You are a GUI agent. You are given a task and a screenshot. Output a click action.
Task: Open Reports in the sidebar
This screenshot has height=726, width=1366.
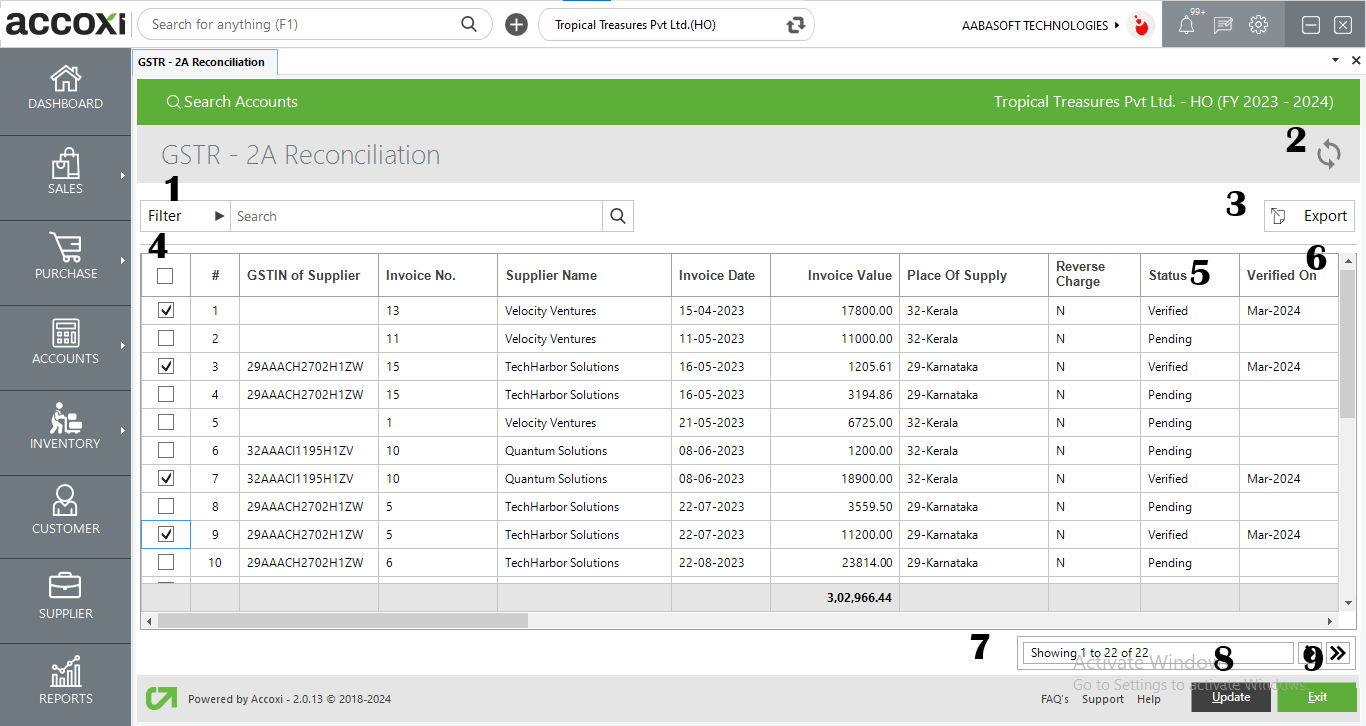(65, 682)
